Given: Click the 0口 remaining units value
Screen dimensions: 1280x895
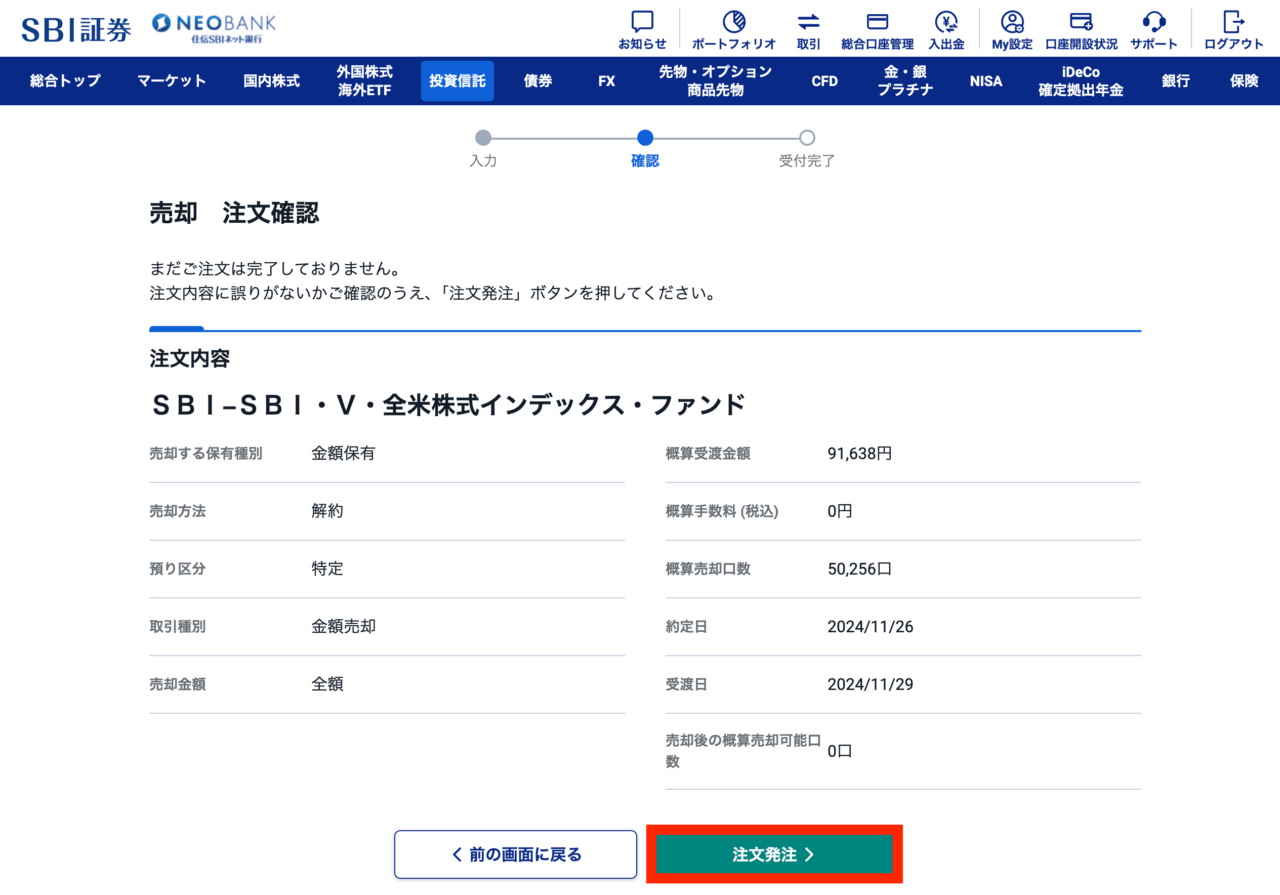Looking at the screenshot, I should coord(840,751).
